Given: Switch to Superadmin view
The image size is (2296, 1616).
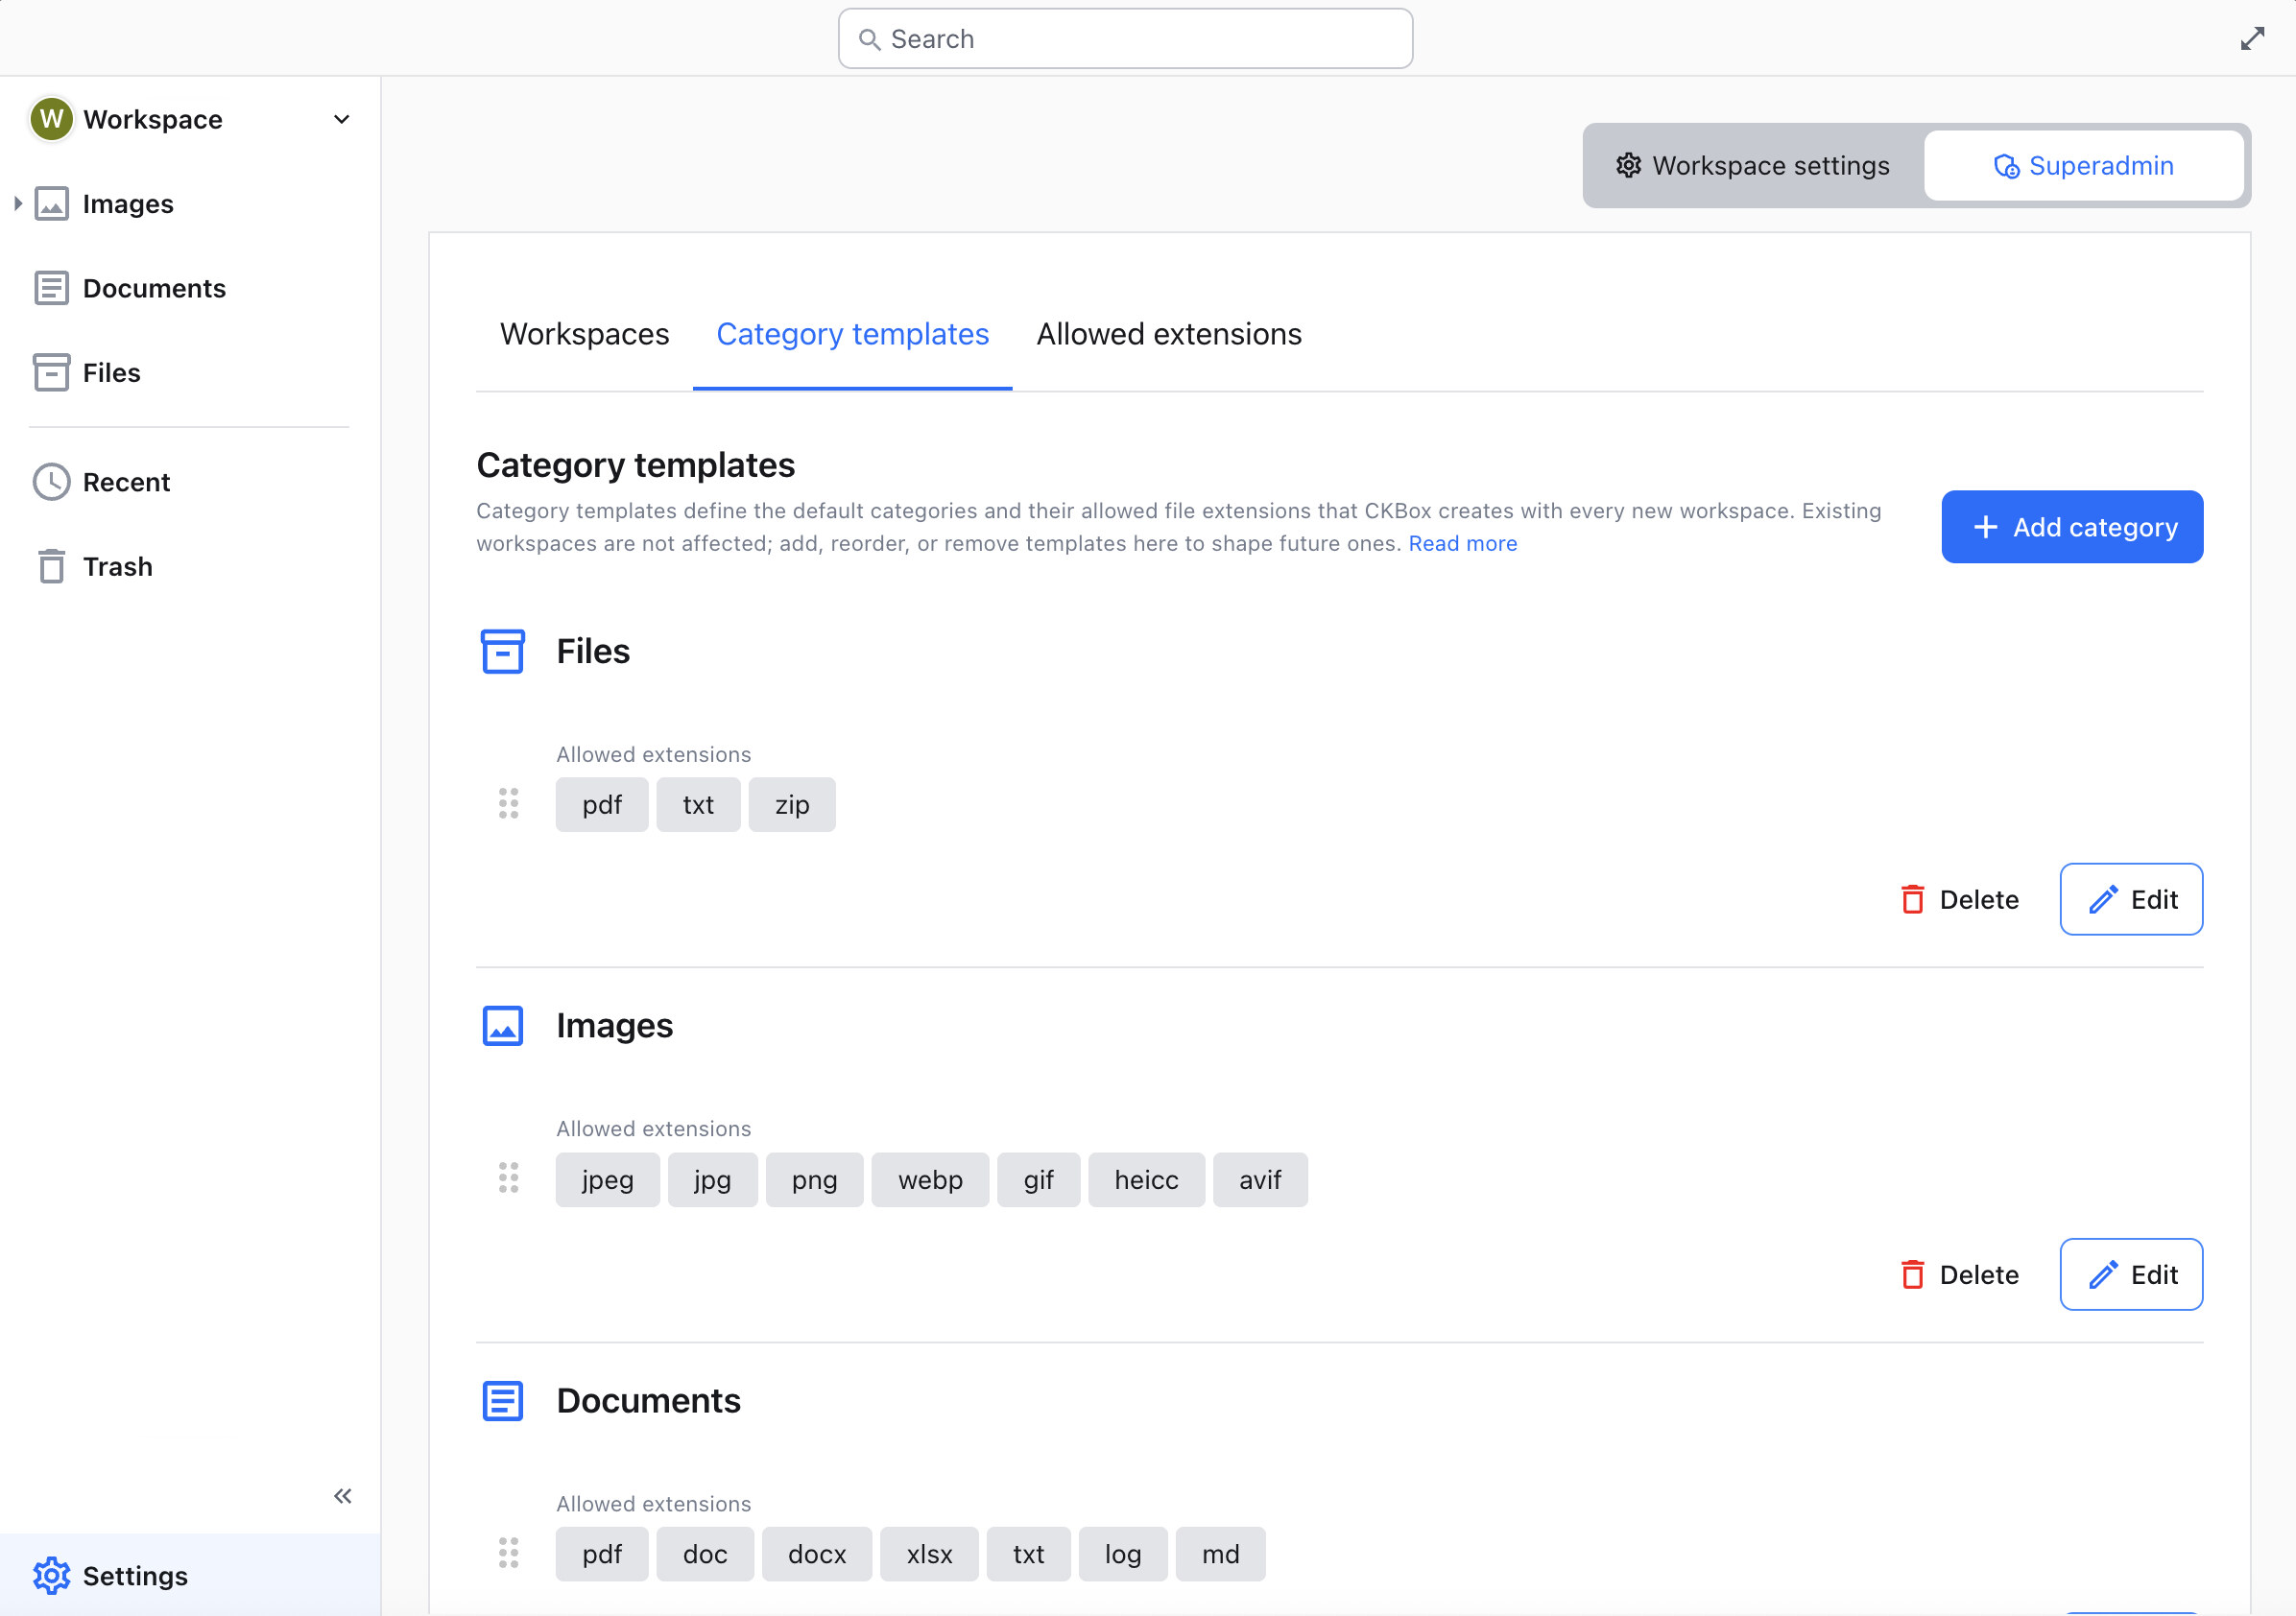Looking at the screenshot, I should pos(2083,166).
